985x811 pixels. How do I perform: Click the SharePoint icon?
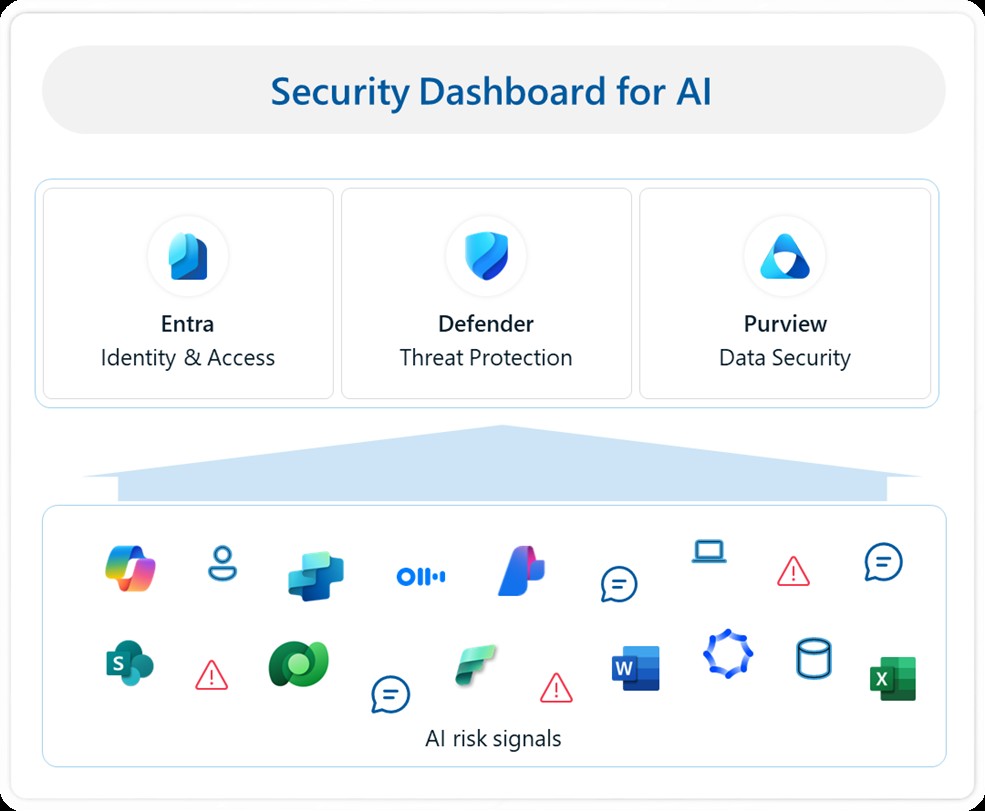[129, 662]
